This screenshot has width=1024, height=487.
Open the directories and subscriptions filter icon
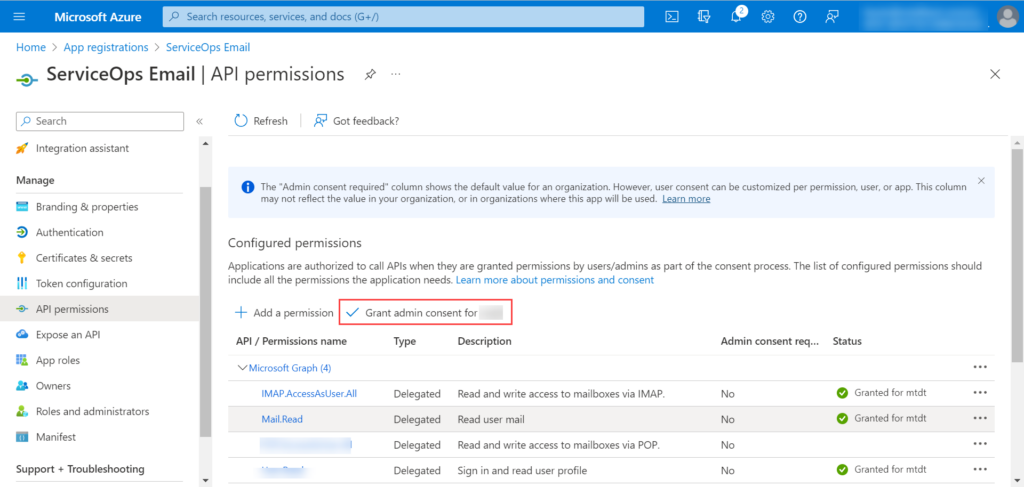tap(705, 16)
